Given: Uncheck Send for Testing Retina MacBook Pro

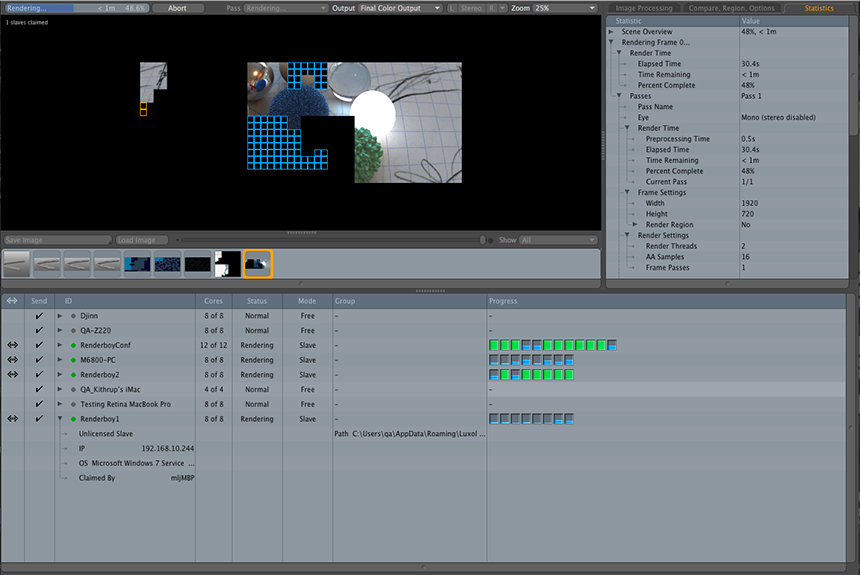Looking at the screenshot, I should pyautogui.click(x=39, y=404).
